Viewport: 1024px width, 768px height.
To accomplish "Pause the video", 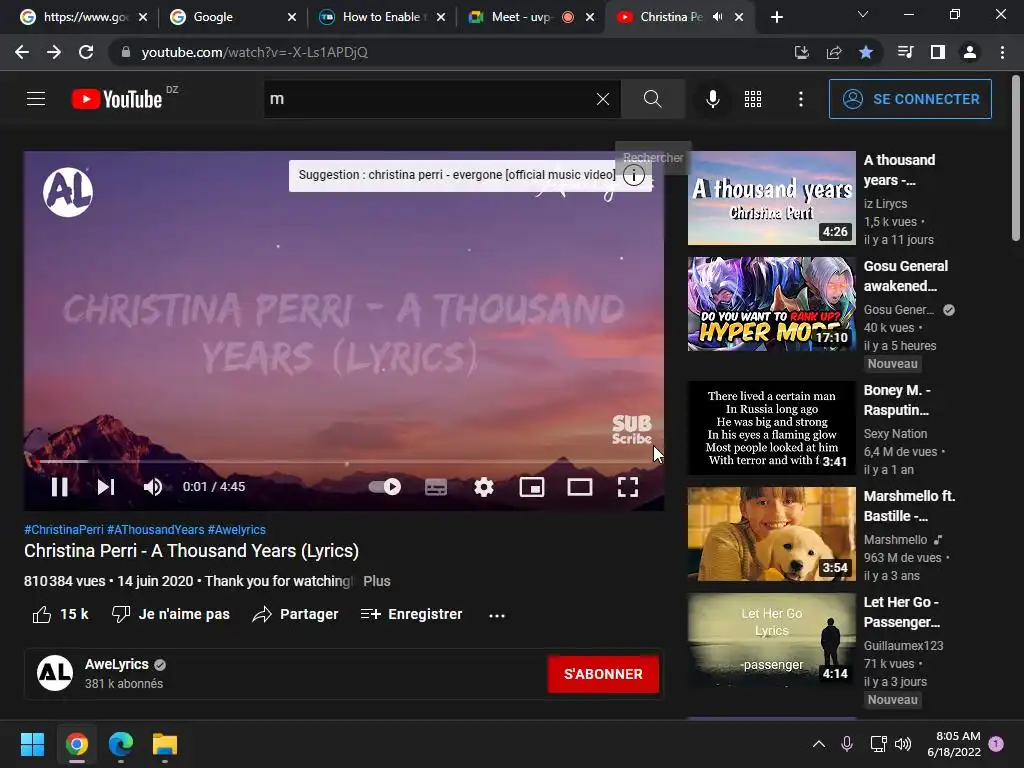I will 59,487.
